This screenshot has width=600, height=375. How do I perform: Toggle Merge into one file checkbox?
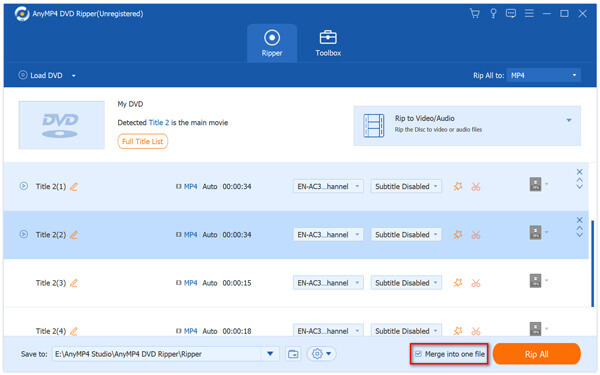(x=419, y=354)
